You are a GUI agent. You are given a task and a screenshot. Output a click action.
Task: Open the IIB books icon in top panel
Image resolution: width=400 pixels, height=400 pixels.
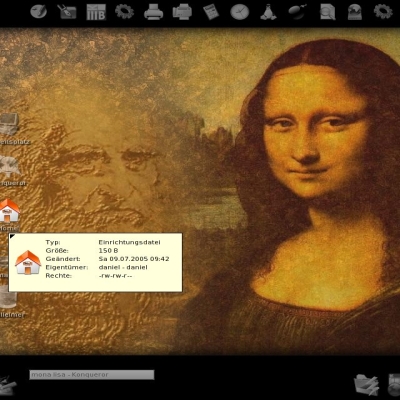pyautogui.click(x=96, y=12)
